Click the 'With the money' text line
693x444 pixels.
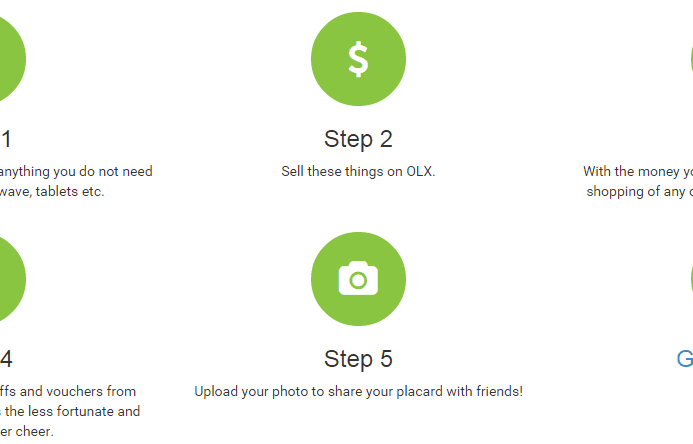tap(638, 171)
